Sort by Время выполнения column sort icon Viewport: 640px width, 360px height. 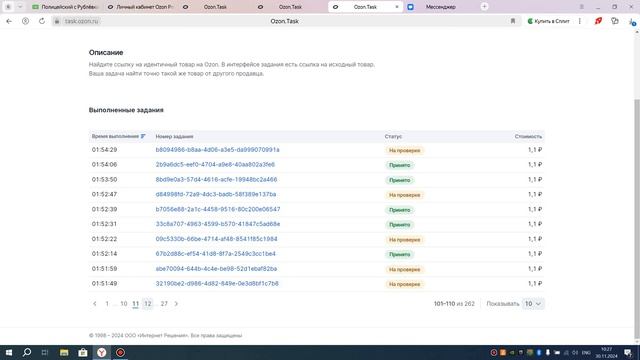143,136
